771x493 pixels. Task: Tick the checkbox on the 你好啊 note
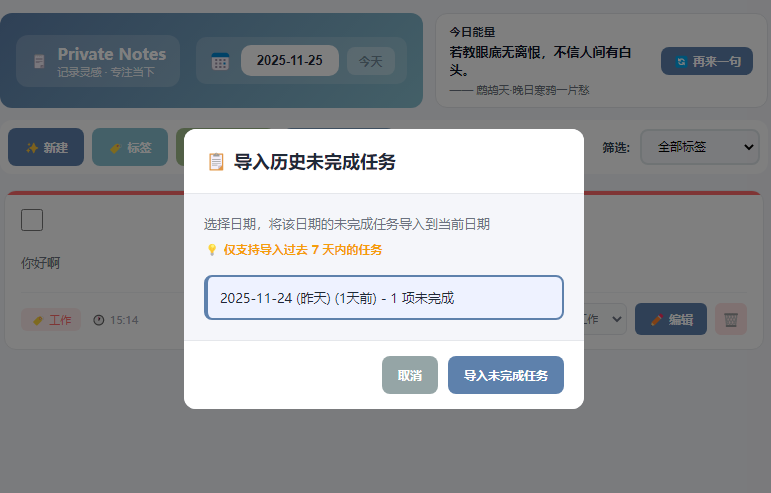[x=32, y=220]
